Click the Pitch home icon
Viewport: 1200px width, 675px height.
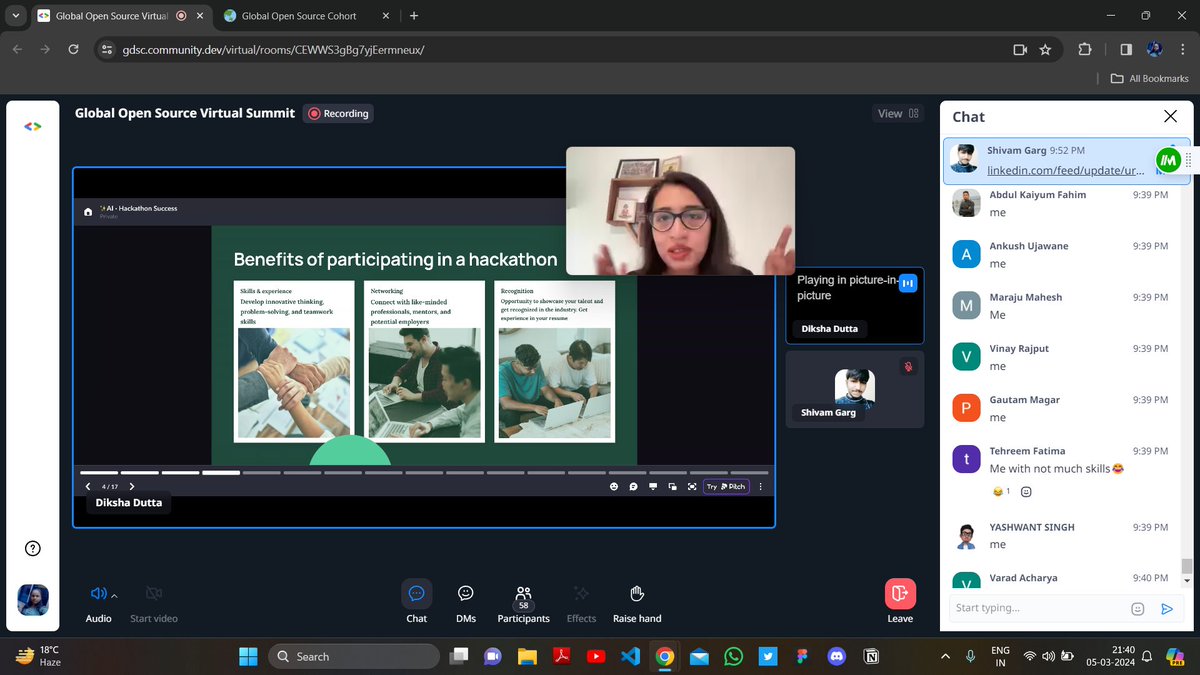[x=88, y=212]
